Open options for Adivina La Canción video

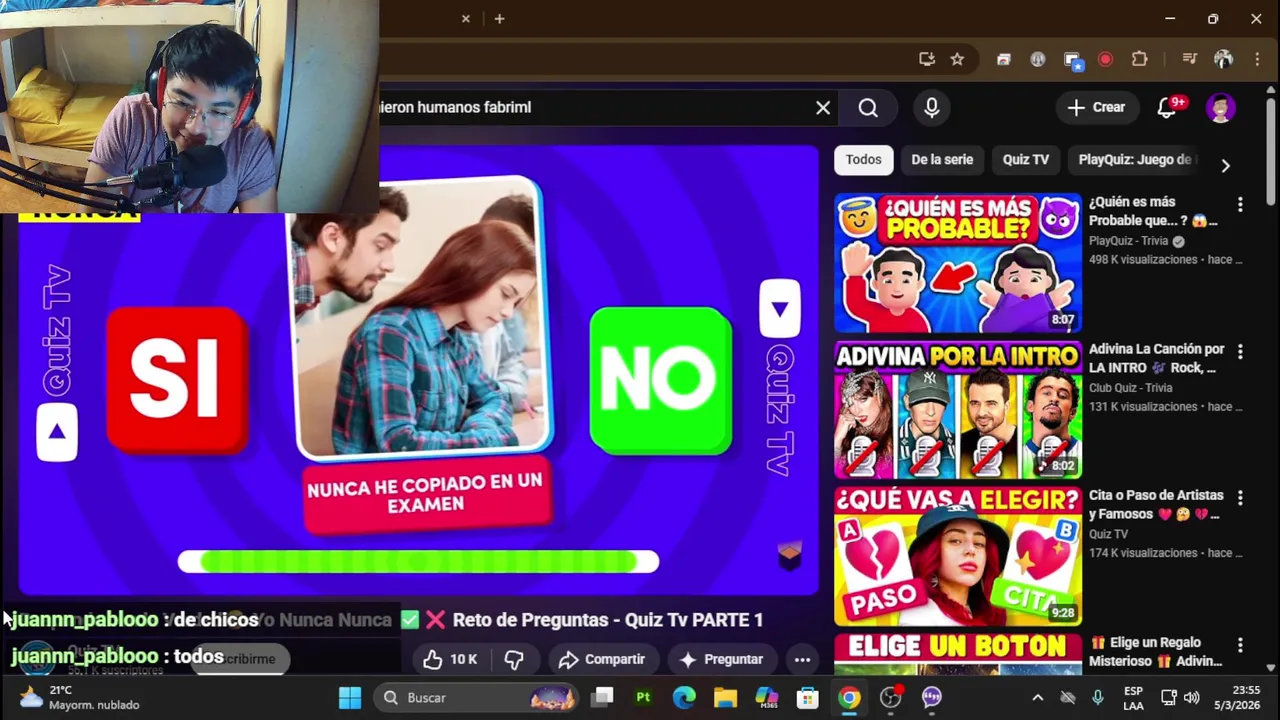1240,351
